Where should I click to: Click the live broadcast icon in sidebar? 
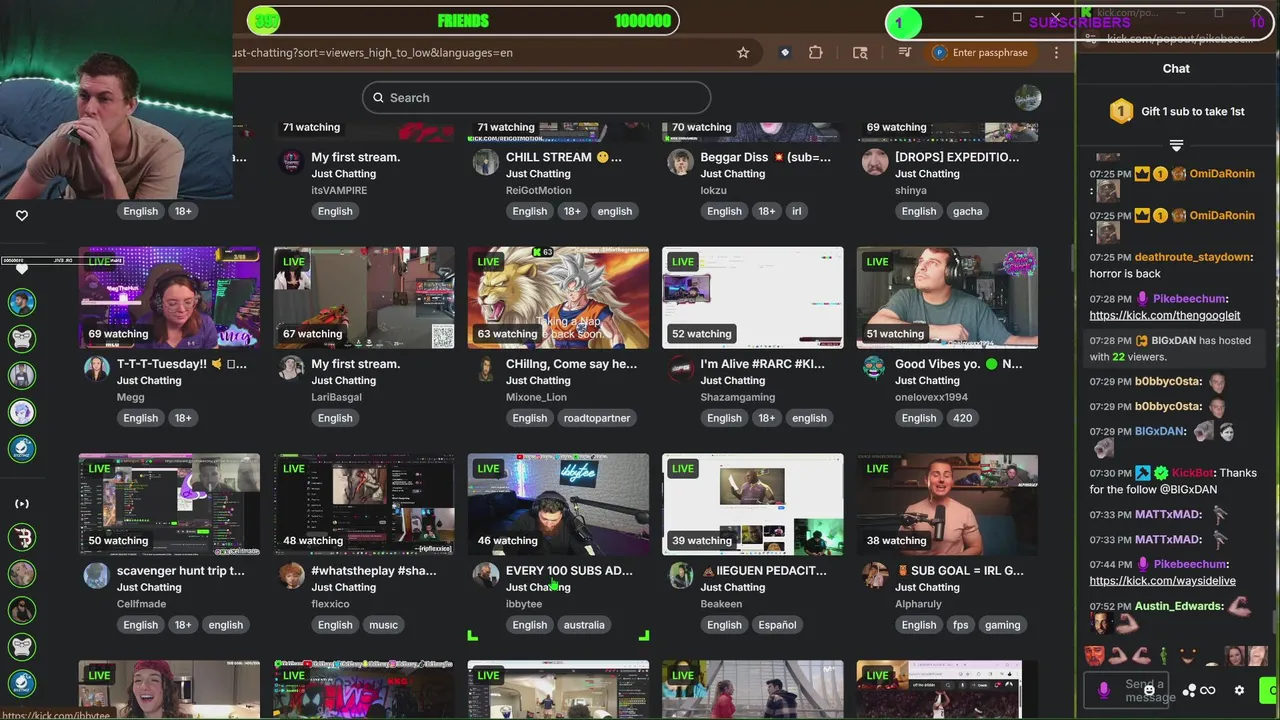point(22,504)
